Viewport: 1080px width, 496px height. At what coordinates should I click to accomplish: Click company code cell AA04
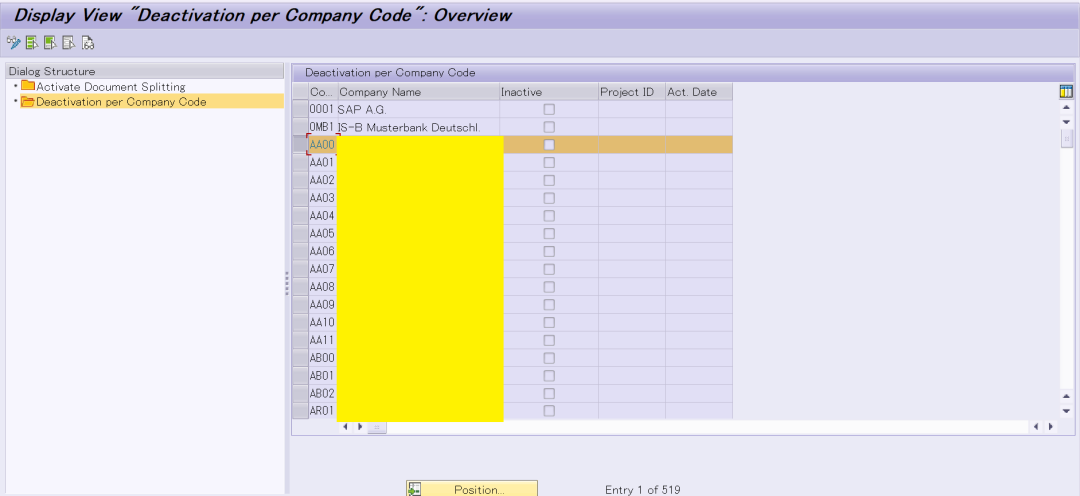point(322,216)
